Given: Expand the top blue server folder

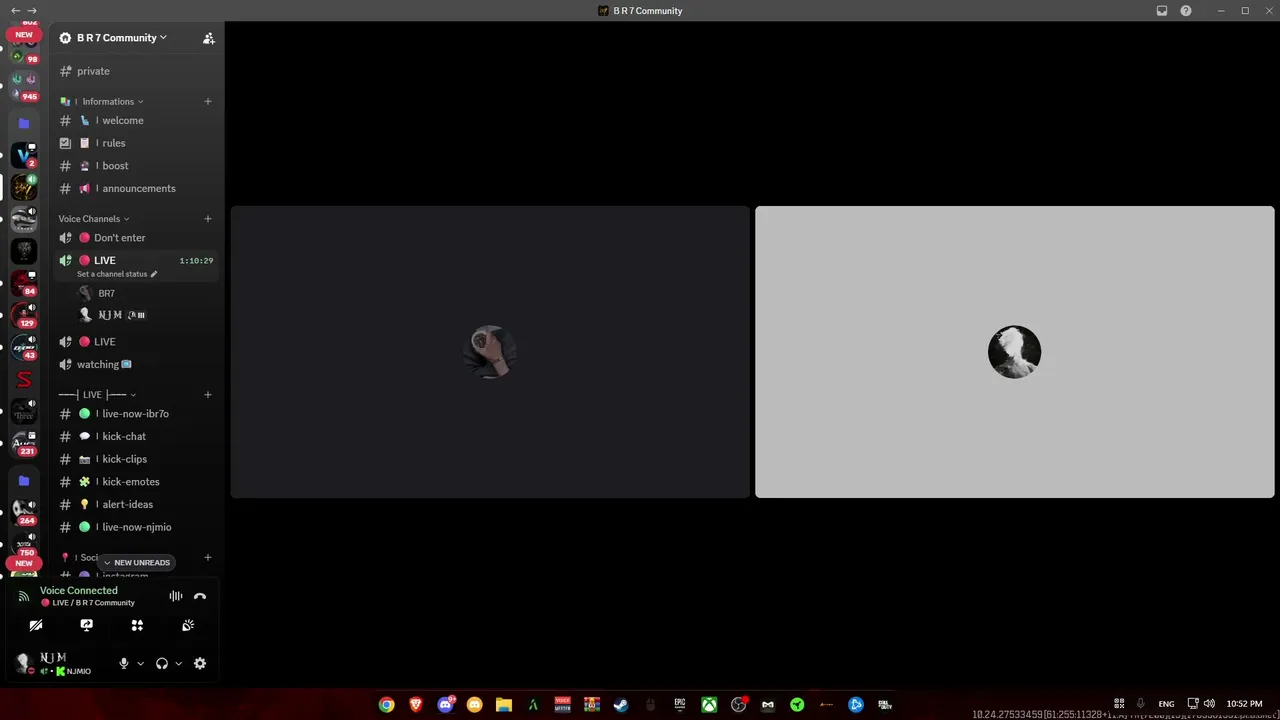Looking at the screenshot, I should (24, 123).
